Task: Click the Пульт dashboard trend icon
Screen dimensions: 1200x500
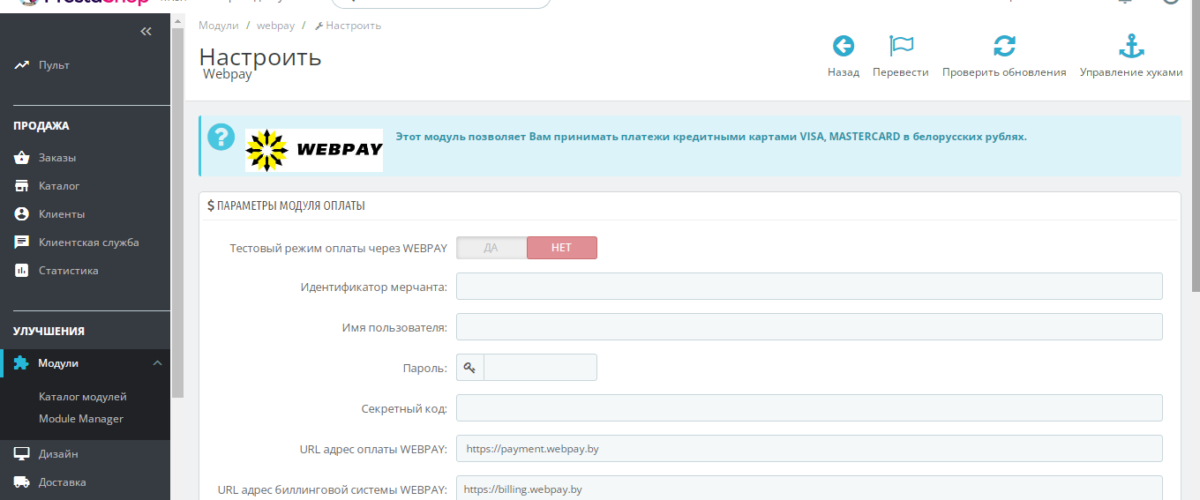Action: pyautogui.click(x=21, y=66)
